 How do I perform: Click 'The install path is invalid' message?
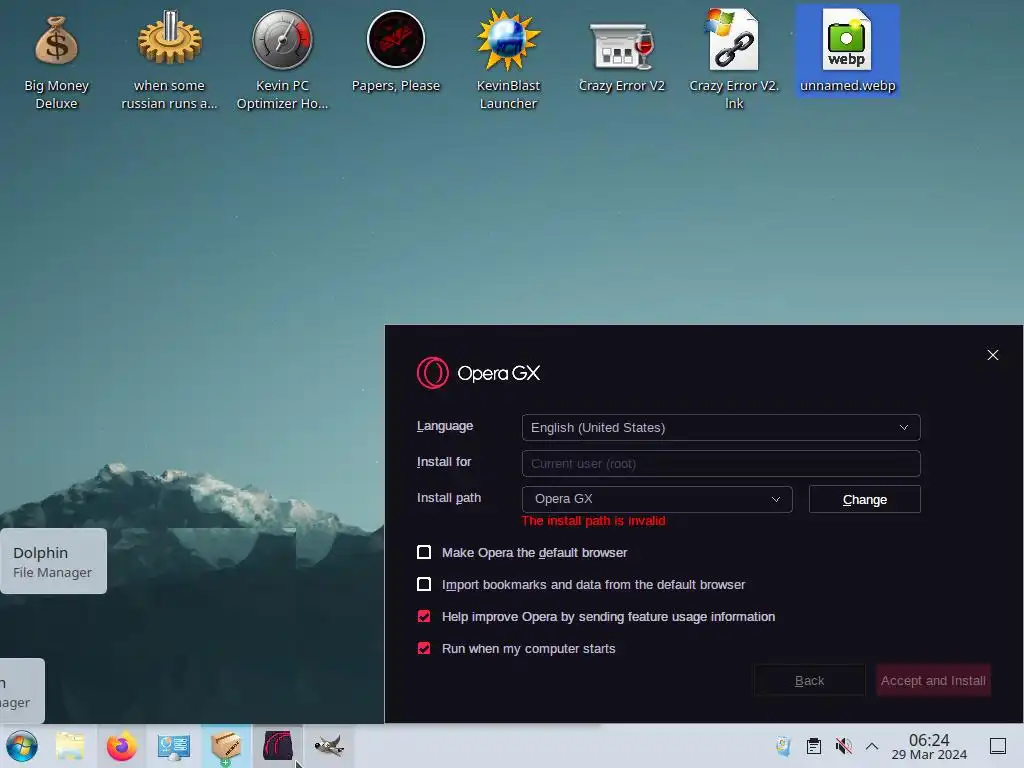point(593,520)
